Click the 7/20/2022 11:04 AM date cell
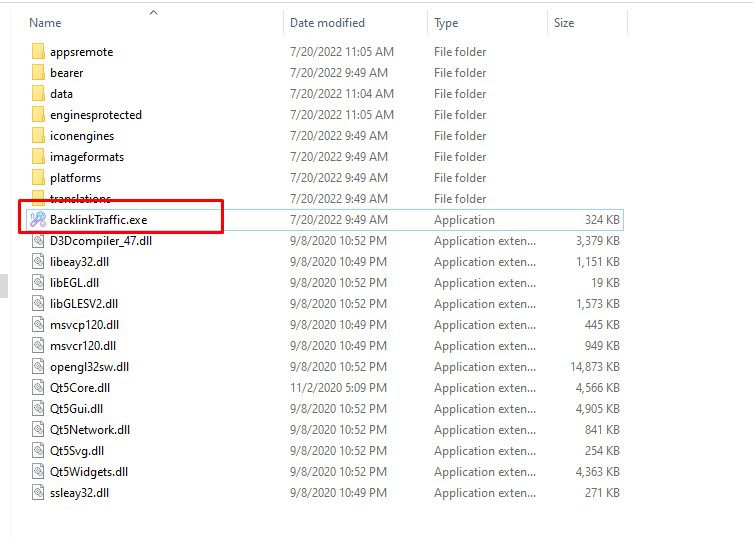The image size is (753, 538). click(x=342, y=94)
